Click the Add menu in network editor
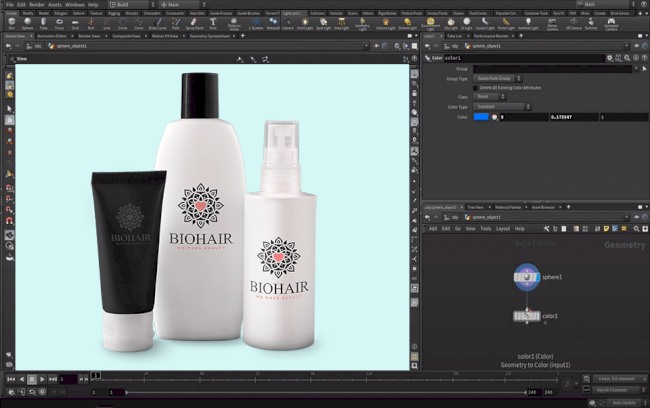This screenshot has height=408, width=650. pyautogui.click(x=433, y=228)
